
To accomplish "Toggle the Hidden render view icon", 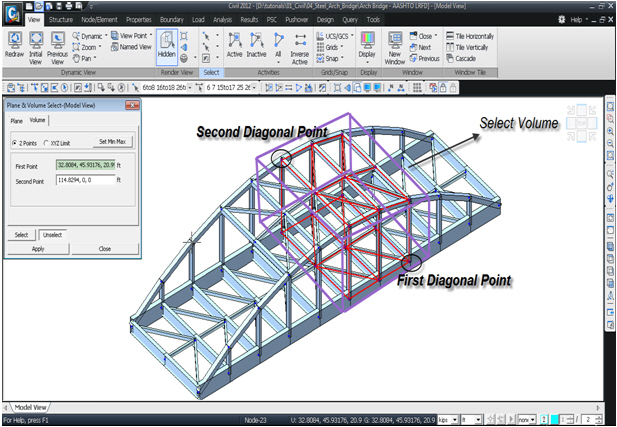I will click(167, 46).
